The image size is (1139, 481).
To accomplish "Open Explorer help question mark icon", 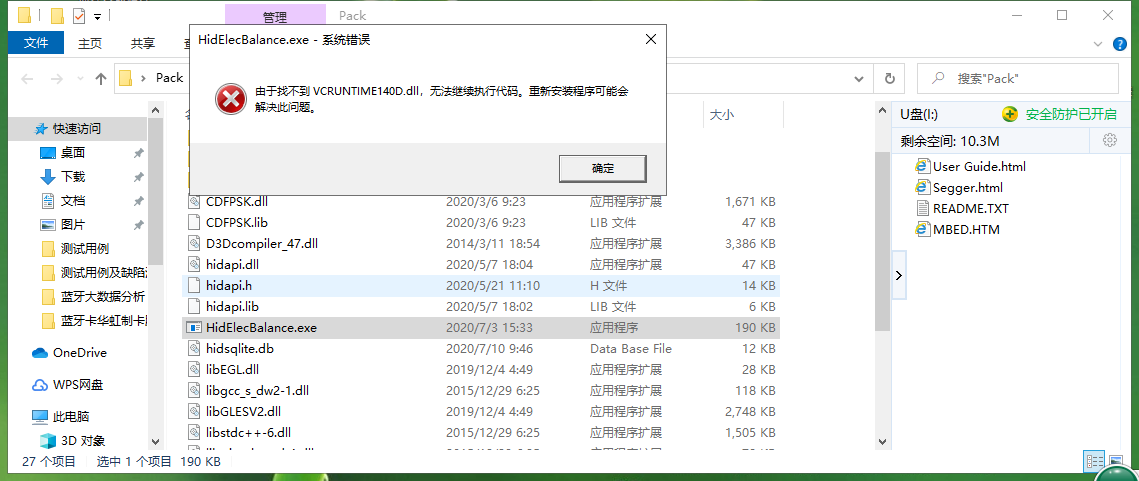I will click(x=1120, y=44).
